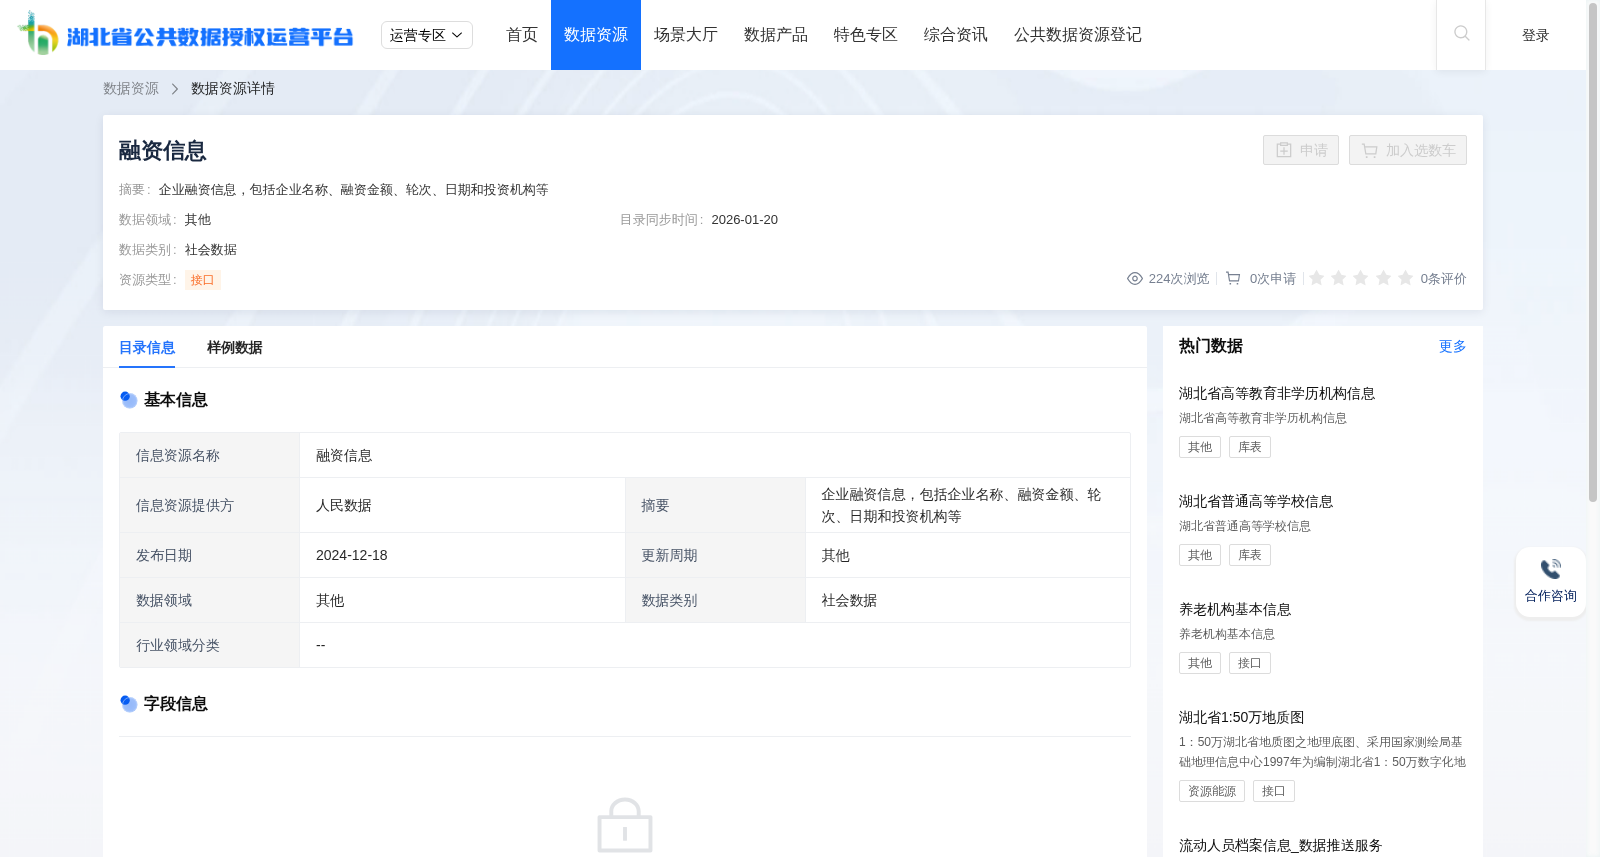Click the 社会数据 cell in info table
This screenshot has height=857, width=1600.
tap(968, 600)
